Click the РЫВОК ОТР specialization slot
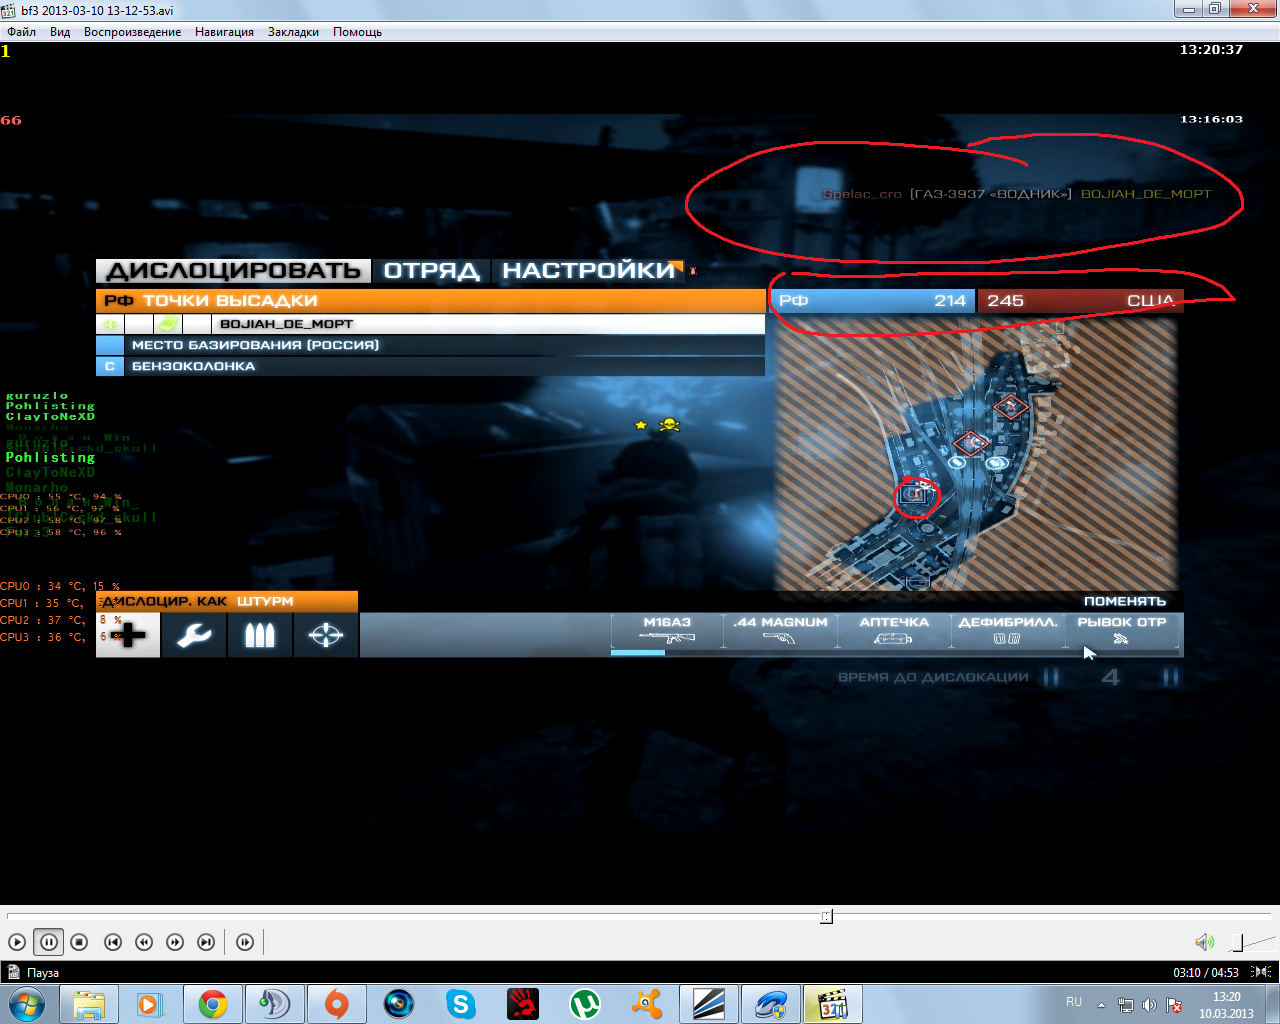Viewport: 1280px width, 1024px height. tap(1122, 631)
